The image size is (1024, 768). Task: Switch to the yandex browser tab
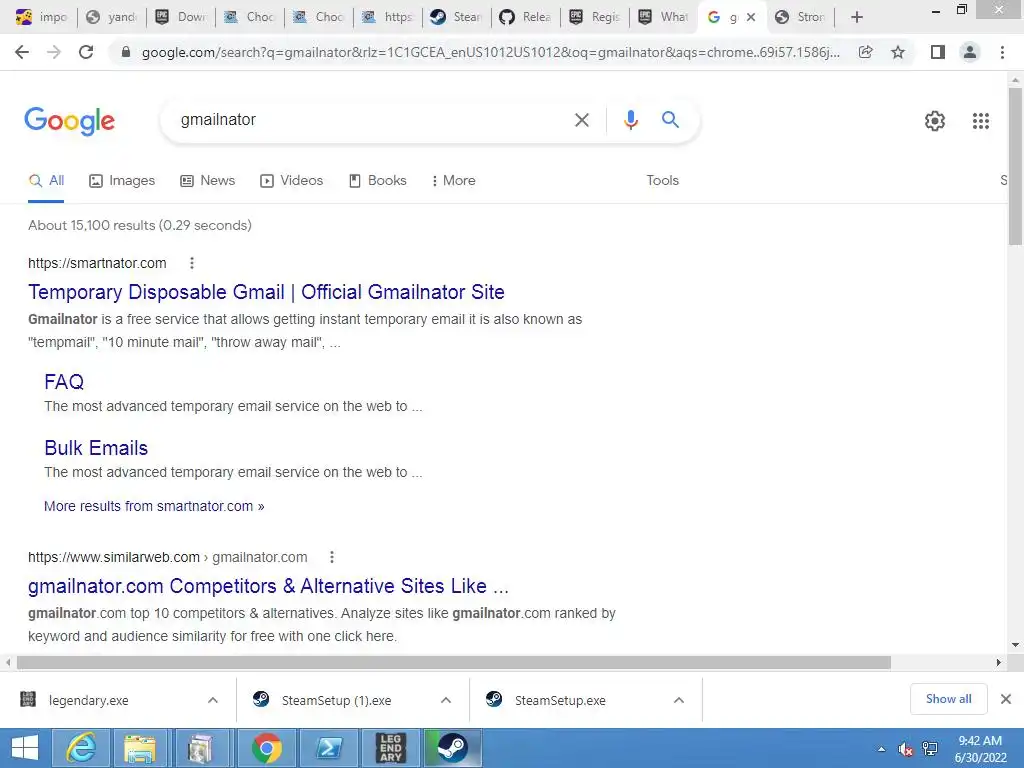[x=112, y=17]
